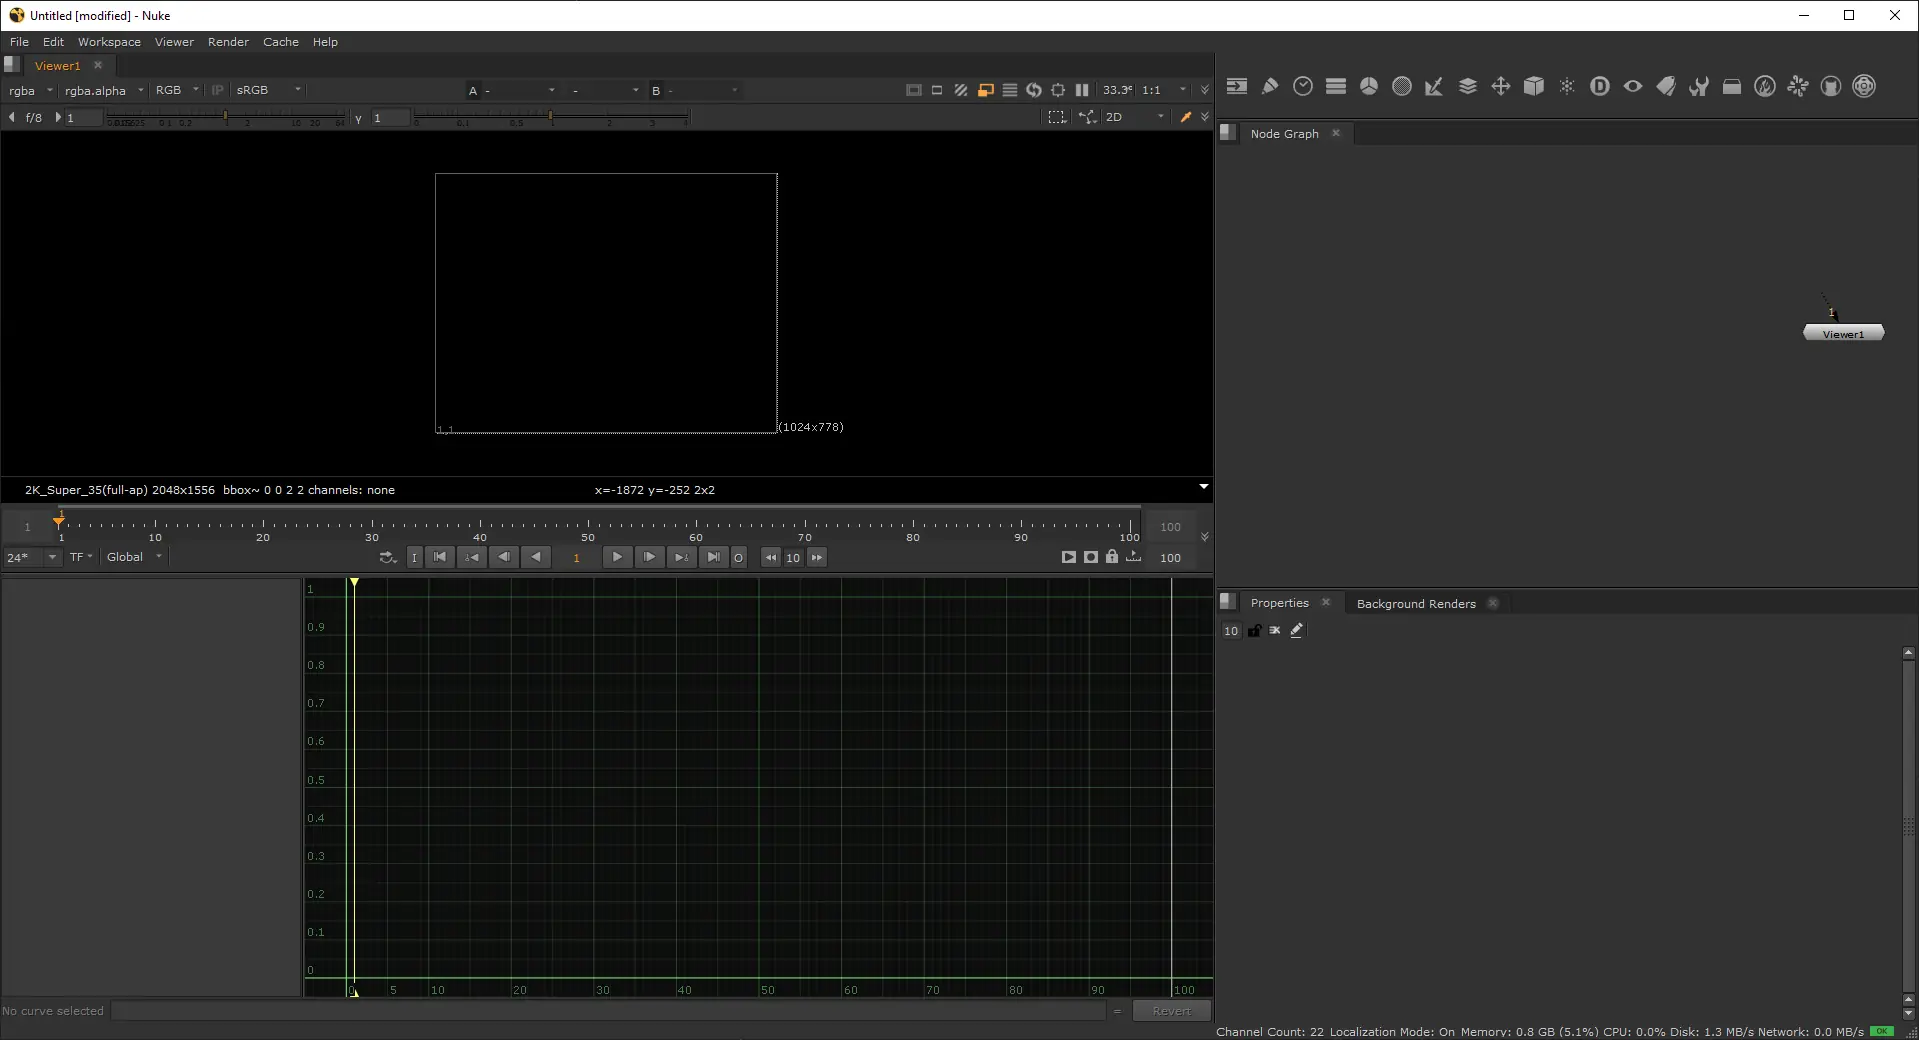Open the Keyer nodes menu icon
1919x1040 pixels.
[x=1434, y=87]
